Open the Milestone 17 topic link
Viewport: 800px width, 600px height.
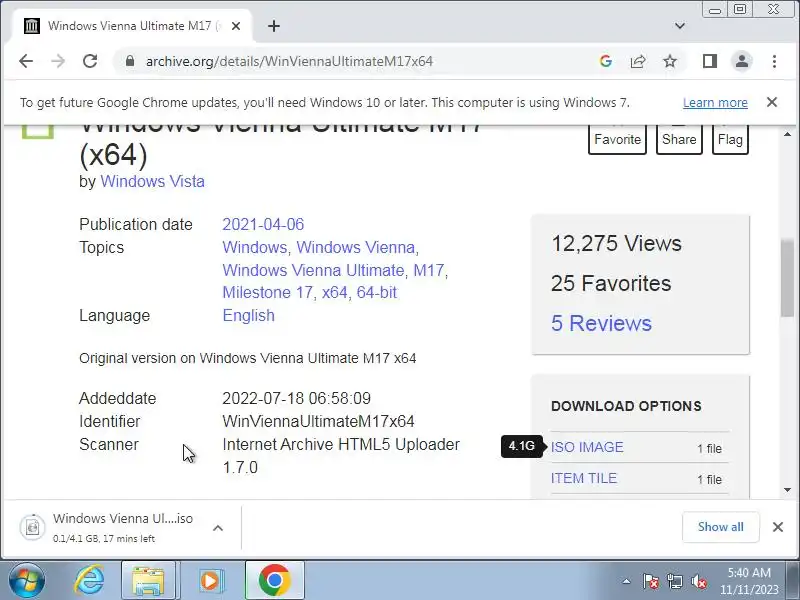(267, 292)
